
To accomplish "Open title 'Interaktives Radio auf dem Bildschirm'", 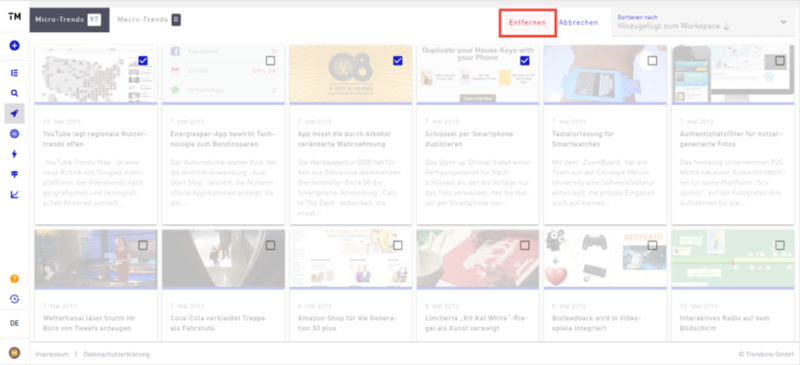I will (724, 323).
